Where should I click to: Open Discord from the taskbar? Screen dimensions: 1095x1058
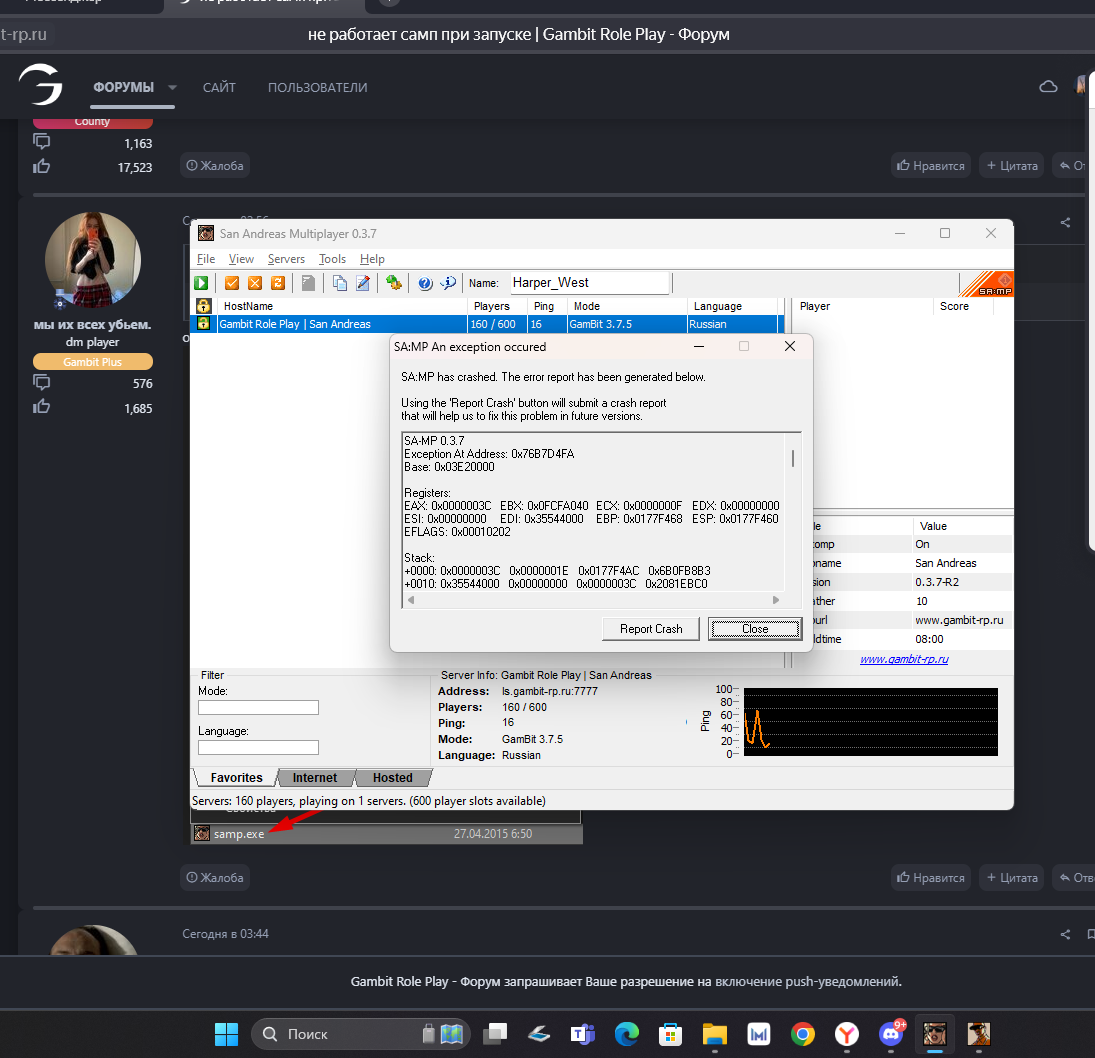point(890,1033)
